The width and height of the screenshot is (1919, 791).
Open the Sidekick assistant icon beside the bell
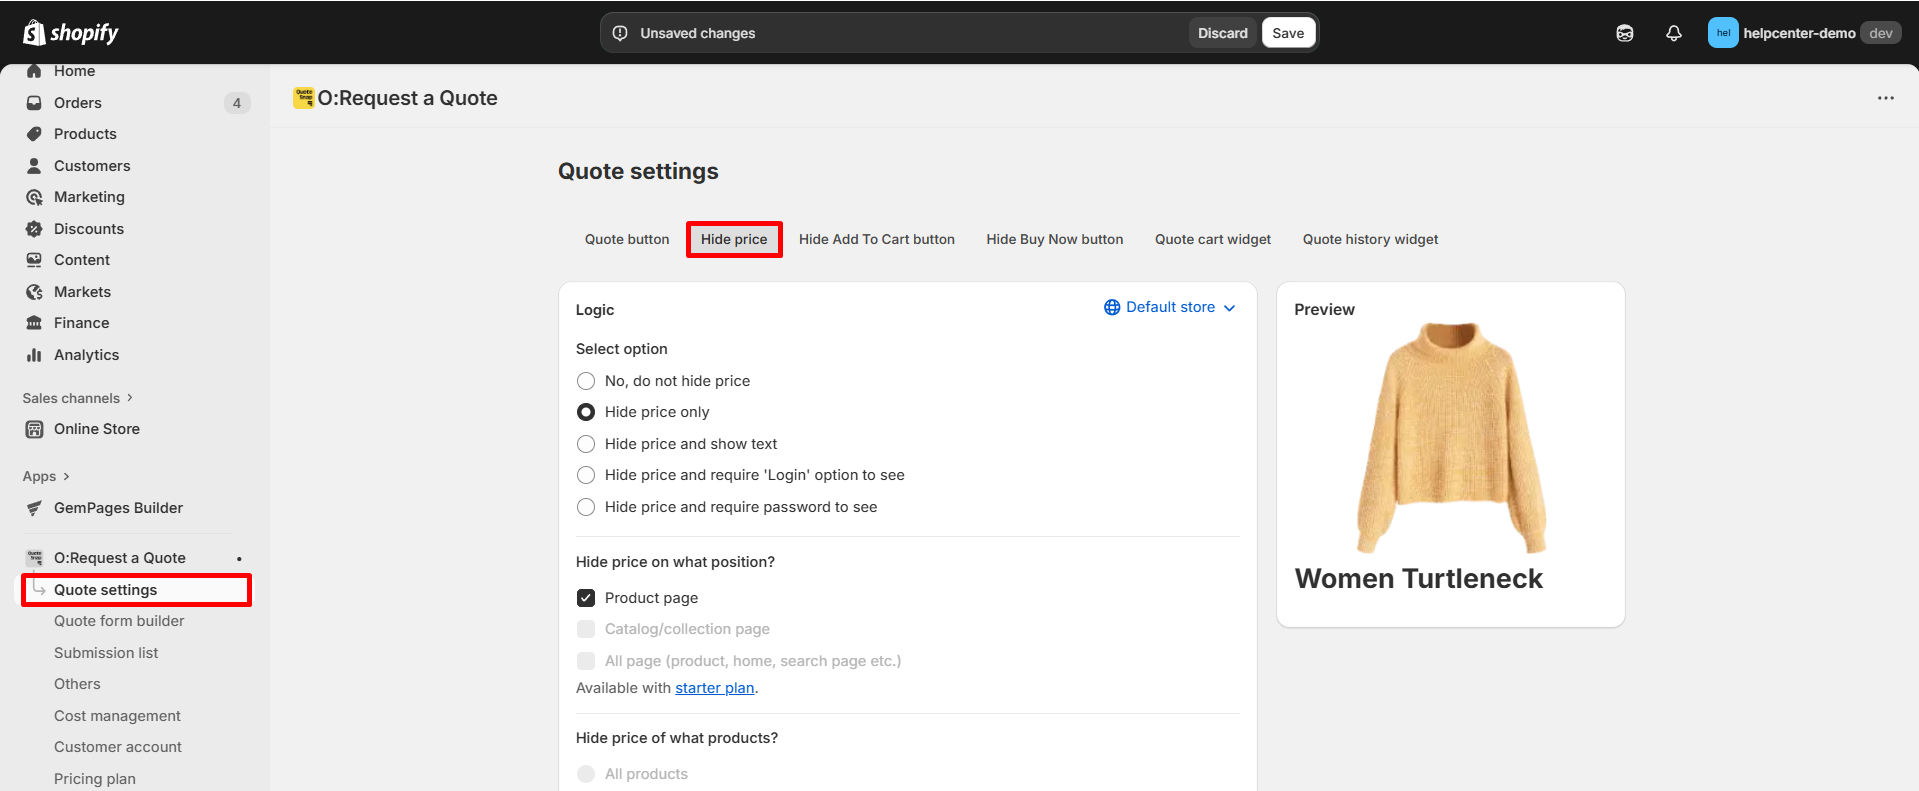coord(1624,33)
